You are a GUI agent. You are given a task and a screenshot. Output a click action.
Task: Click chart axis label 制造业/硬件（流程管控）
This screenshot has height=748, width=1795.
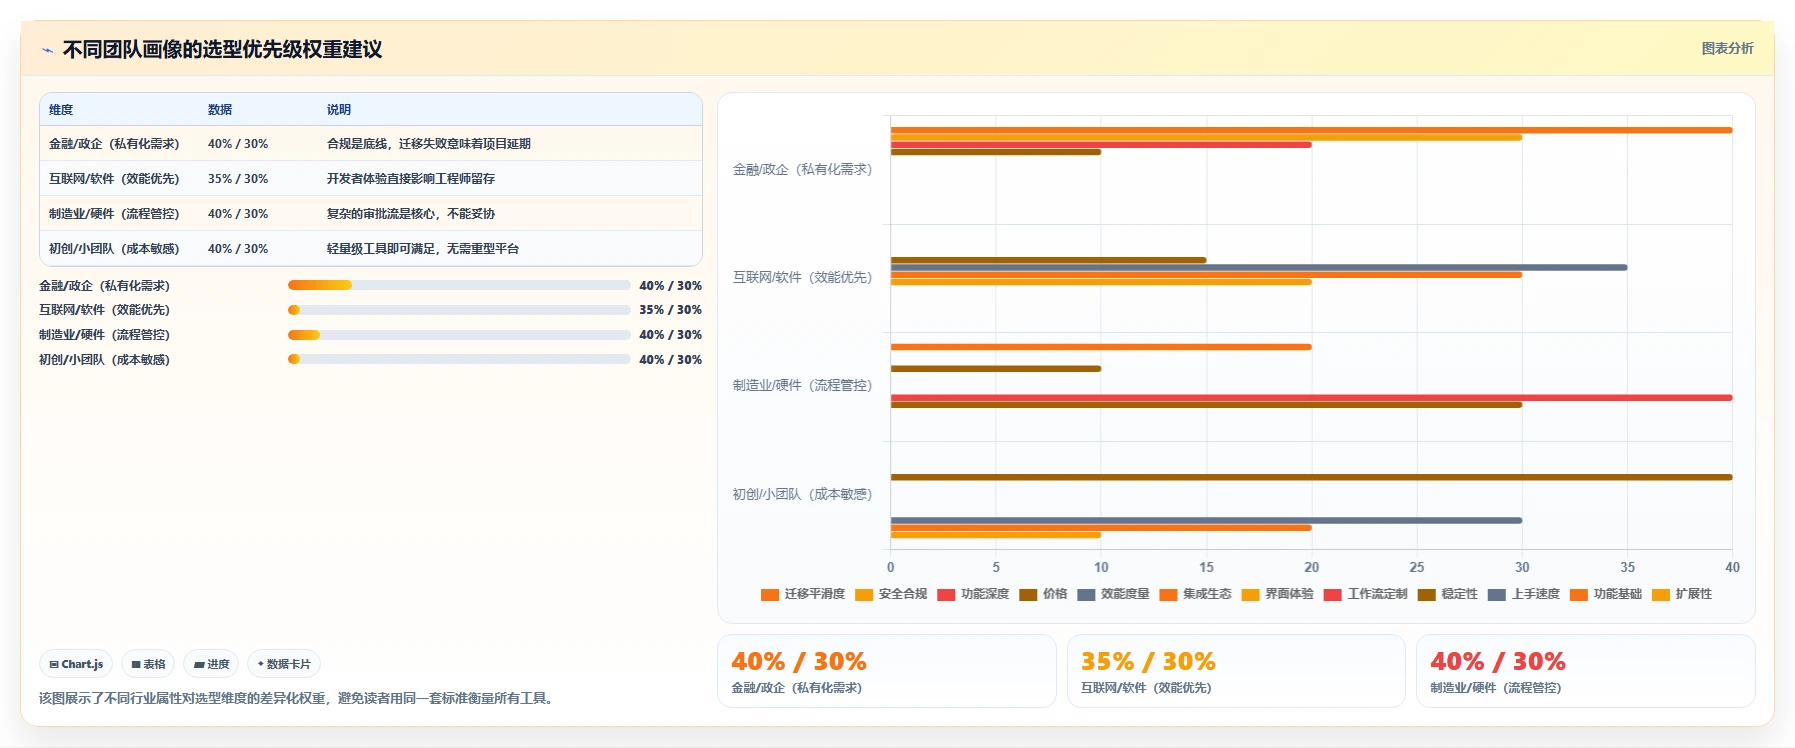pos(802,386)
